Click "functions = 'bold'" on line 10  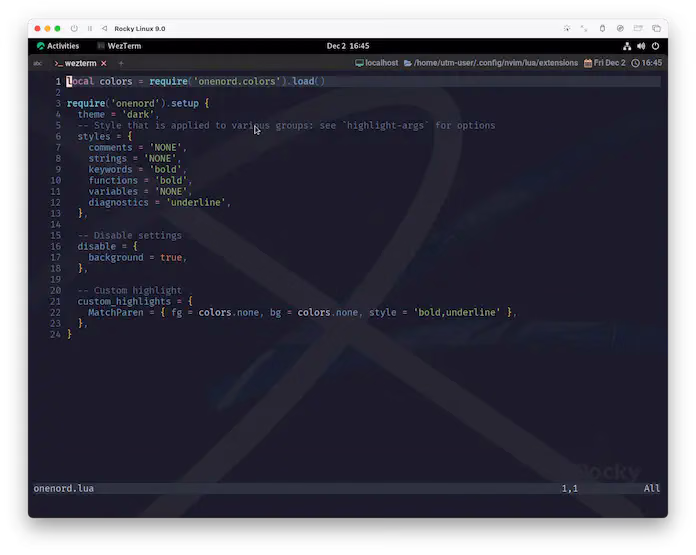click(140, 180)
